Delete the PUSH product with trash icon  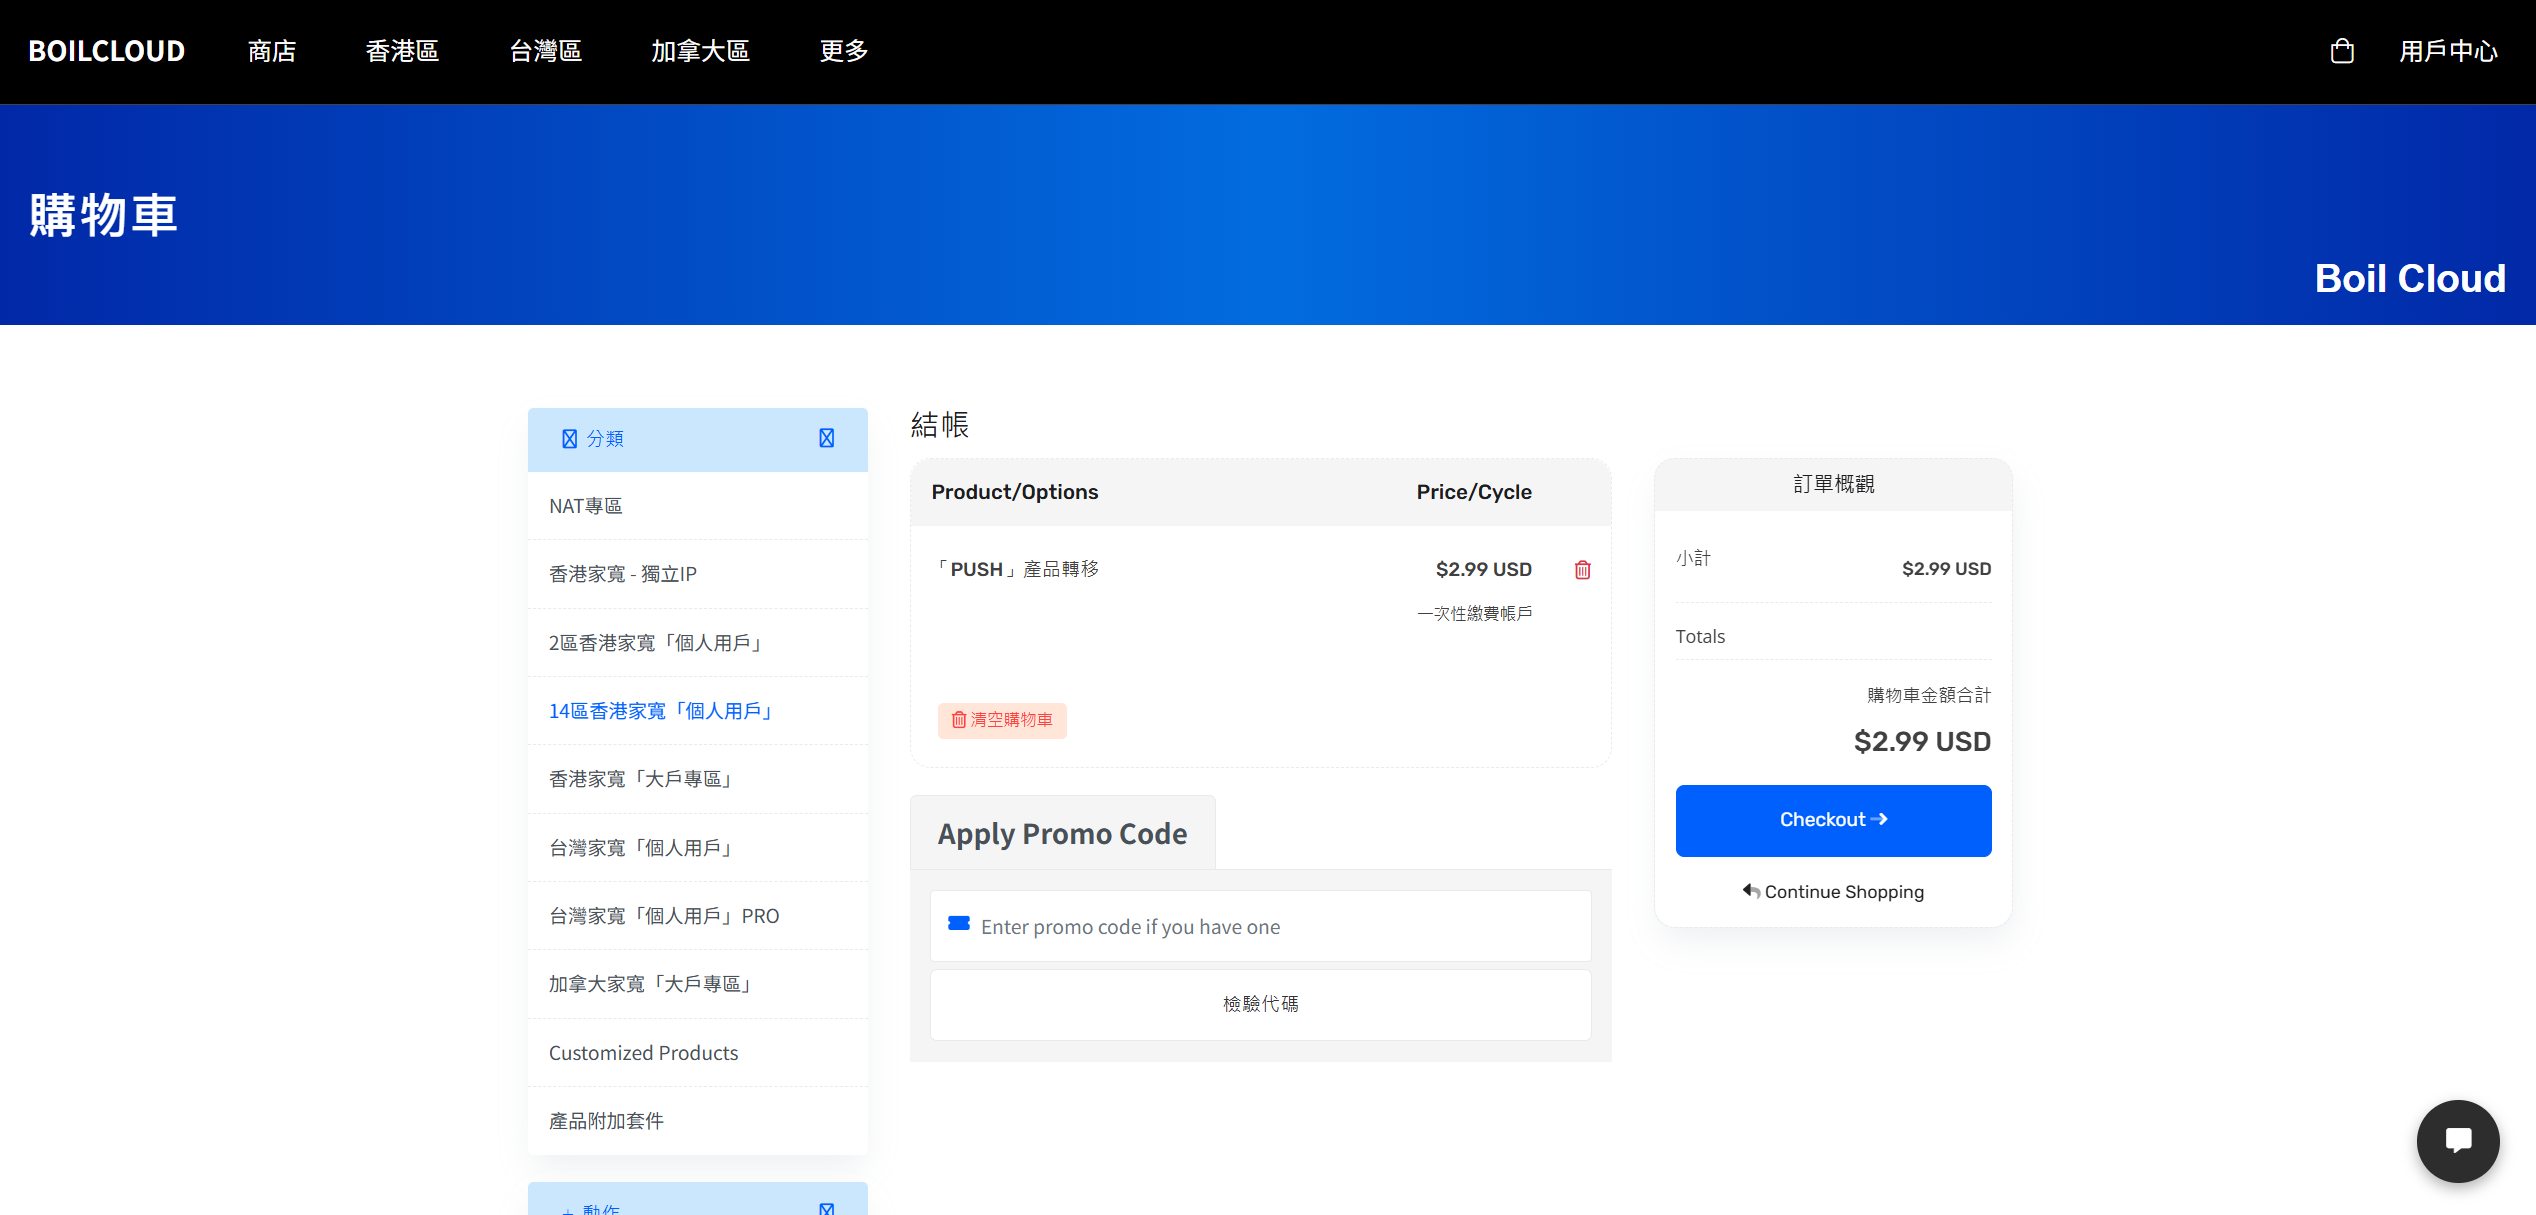tap(1582, 570)
